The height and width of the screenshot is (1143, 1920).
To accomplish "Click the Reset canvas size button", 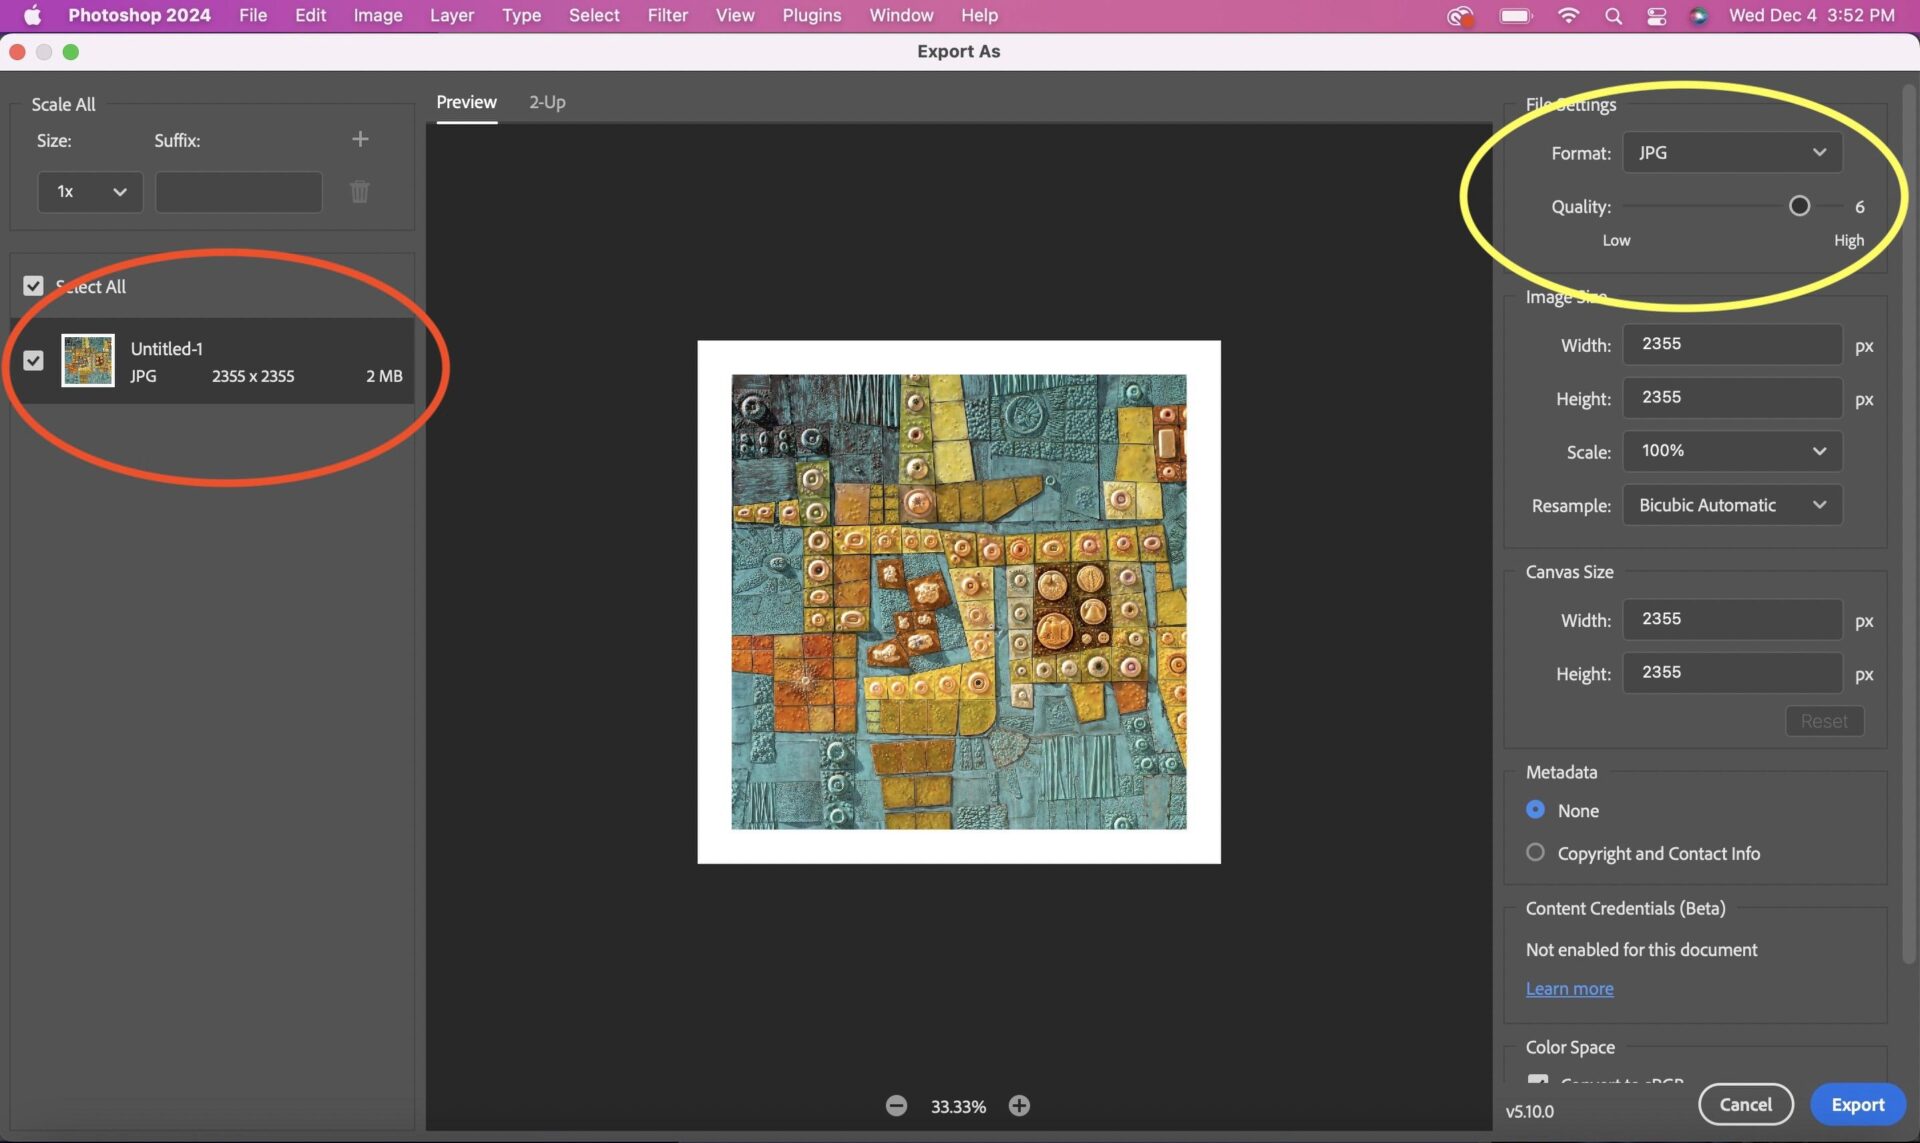I will pos(1824,721).
